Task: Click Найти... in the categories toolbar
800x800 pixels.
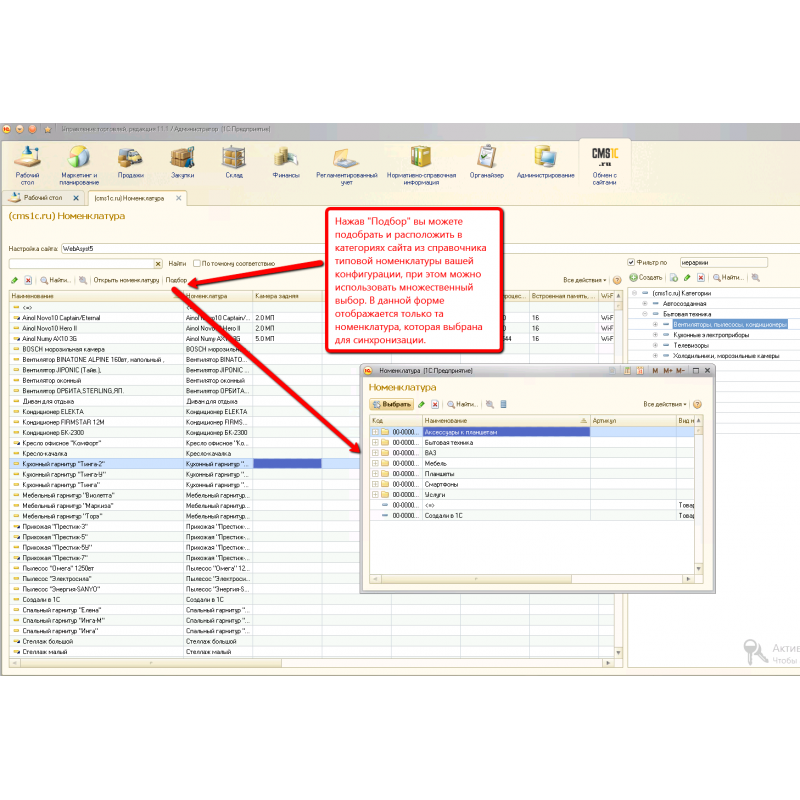Action: [x=729, y=278]
